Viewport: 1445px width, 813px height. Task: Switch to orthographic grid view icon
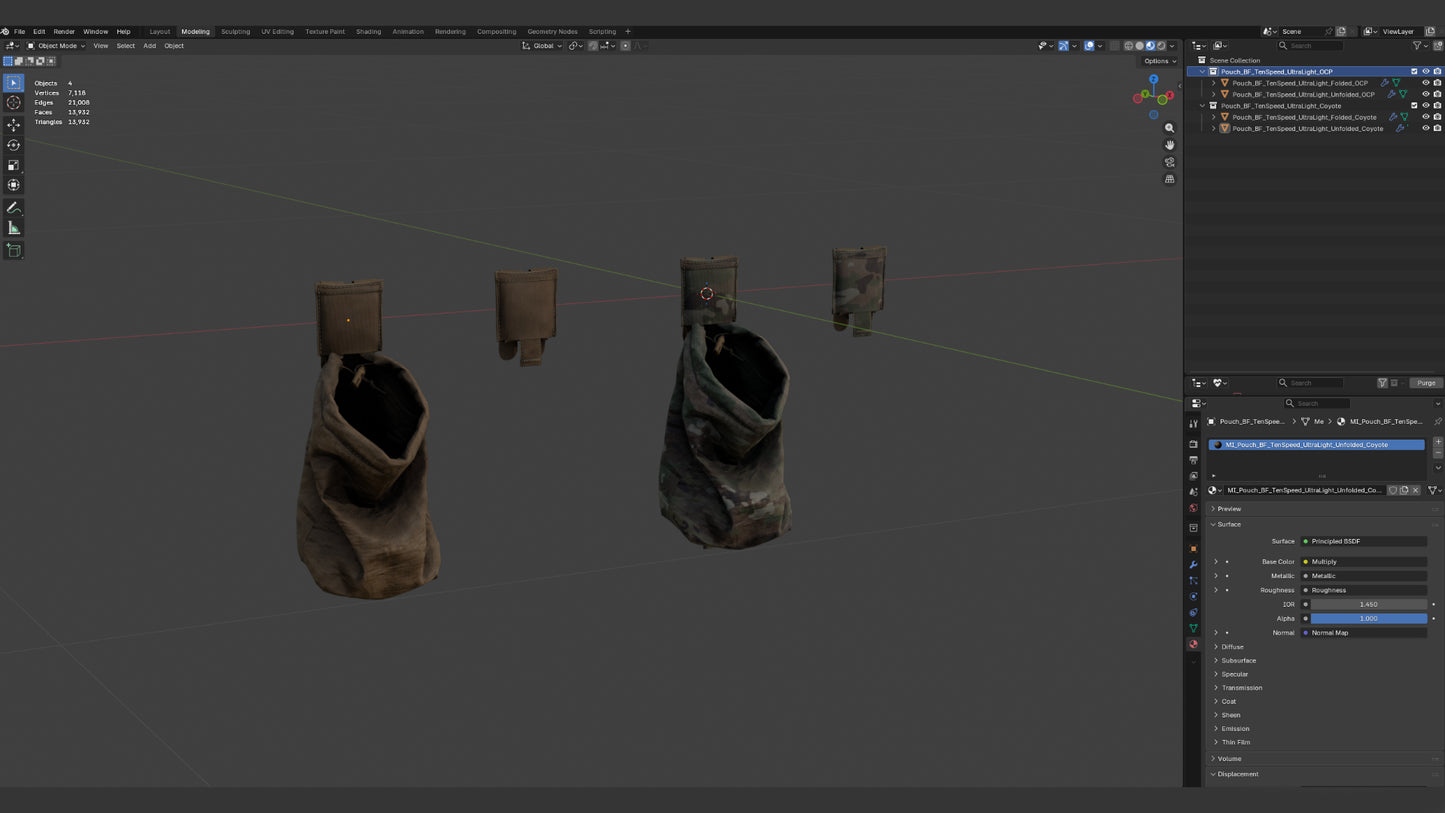[1169, 179]
